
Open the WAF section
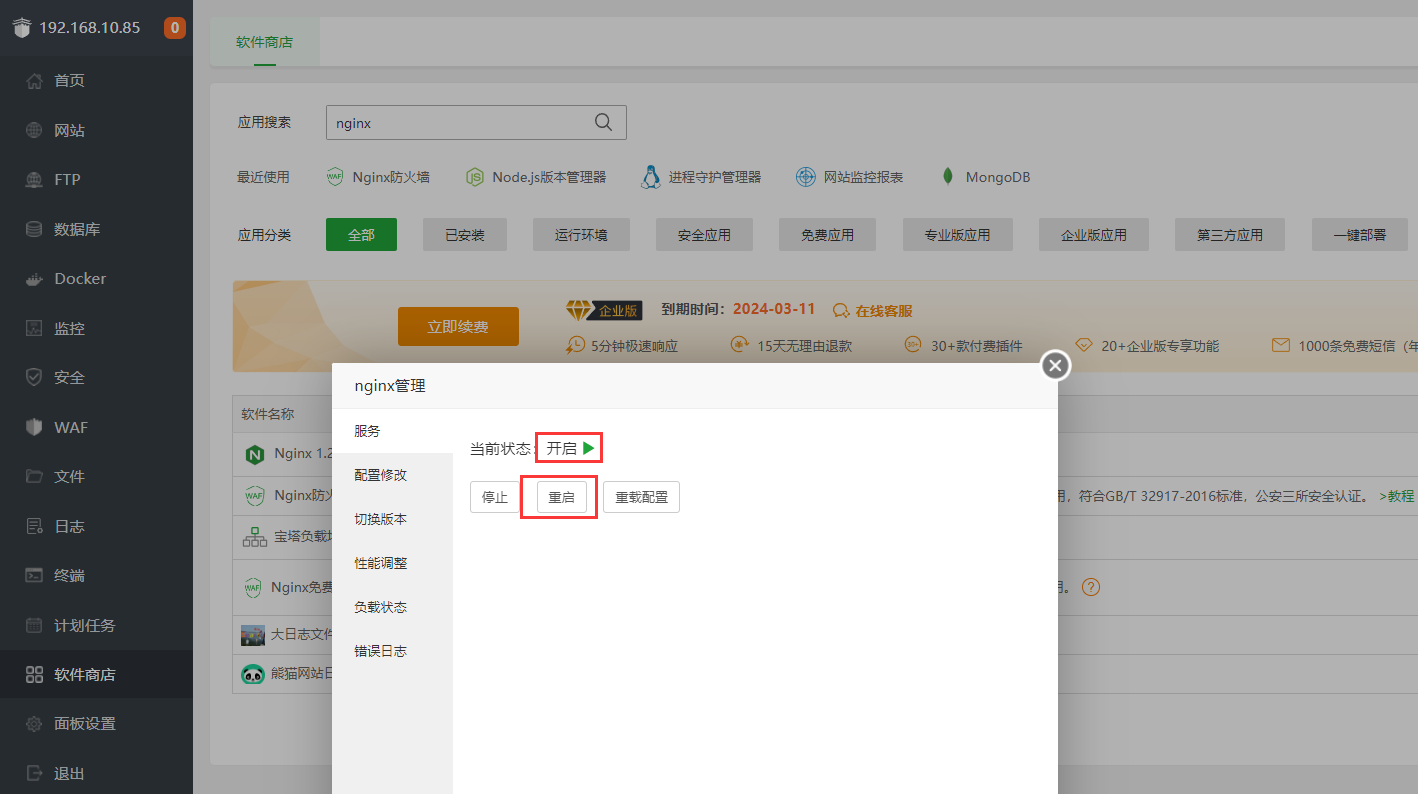pos(96,427)
